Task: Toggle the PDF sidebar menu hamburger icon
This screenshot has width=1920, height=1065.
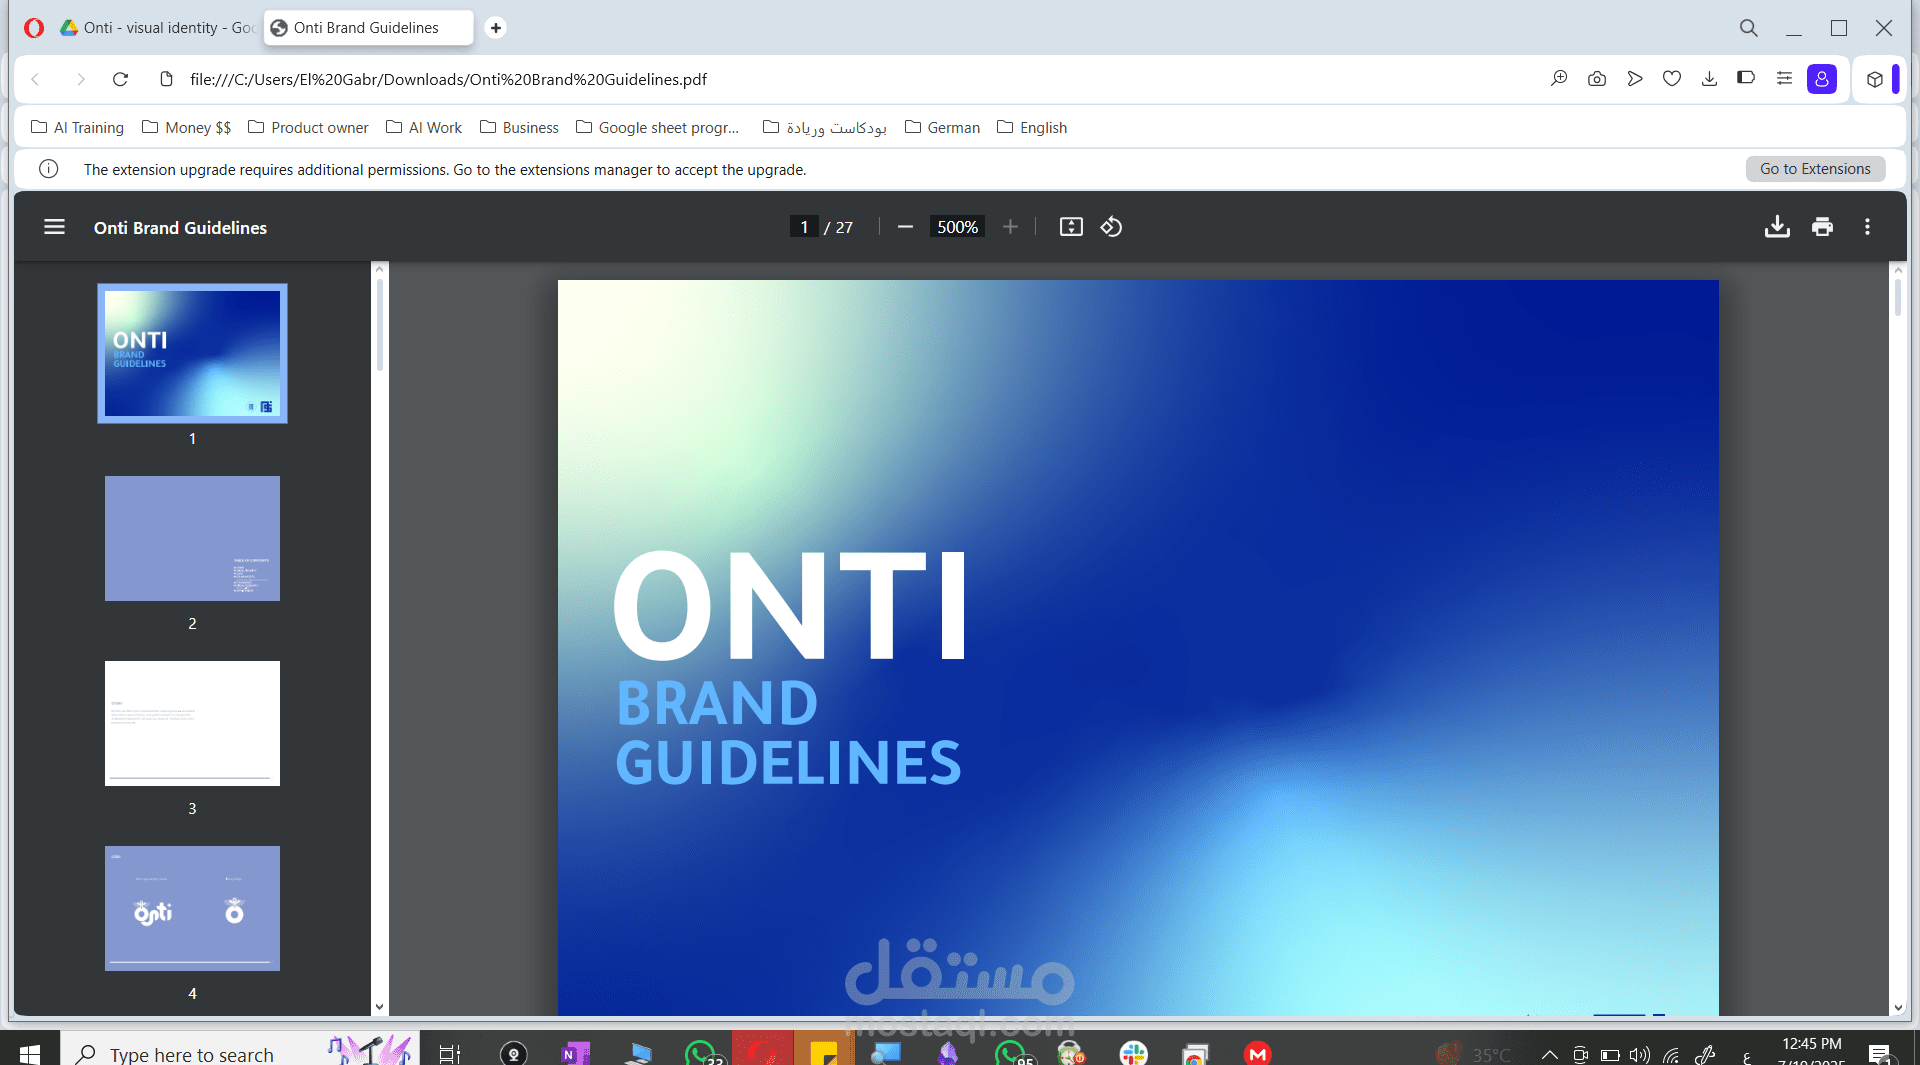Action: (x=54, y=227)
